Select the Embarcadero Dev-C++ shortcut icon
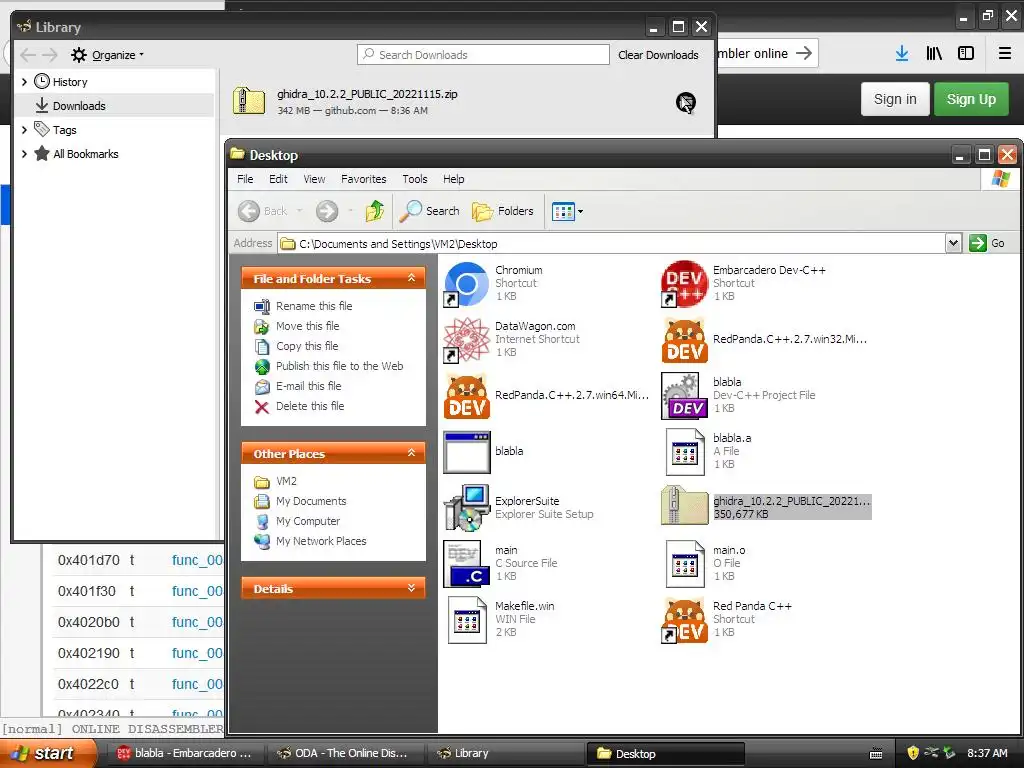This screenshot has width=1024, height=768. tap(684, 284)
